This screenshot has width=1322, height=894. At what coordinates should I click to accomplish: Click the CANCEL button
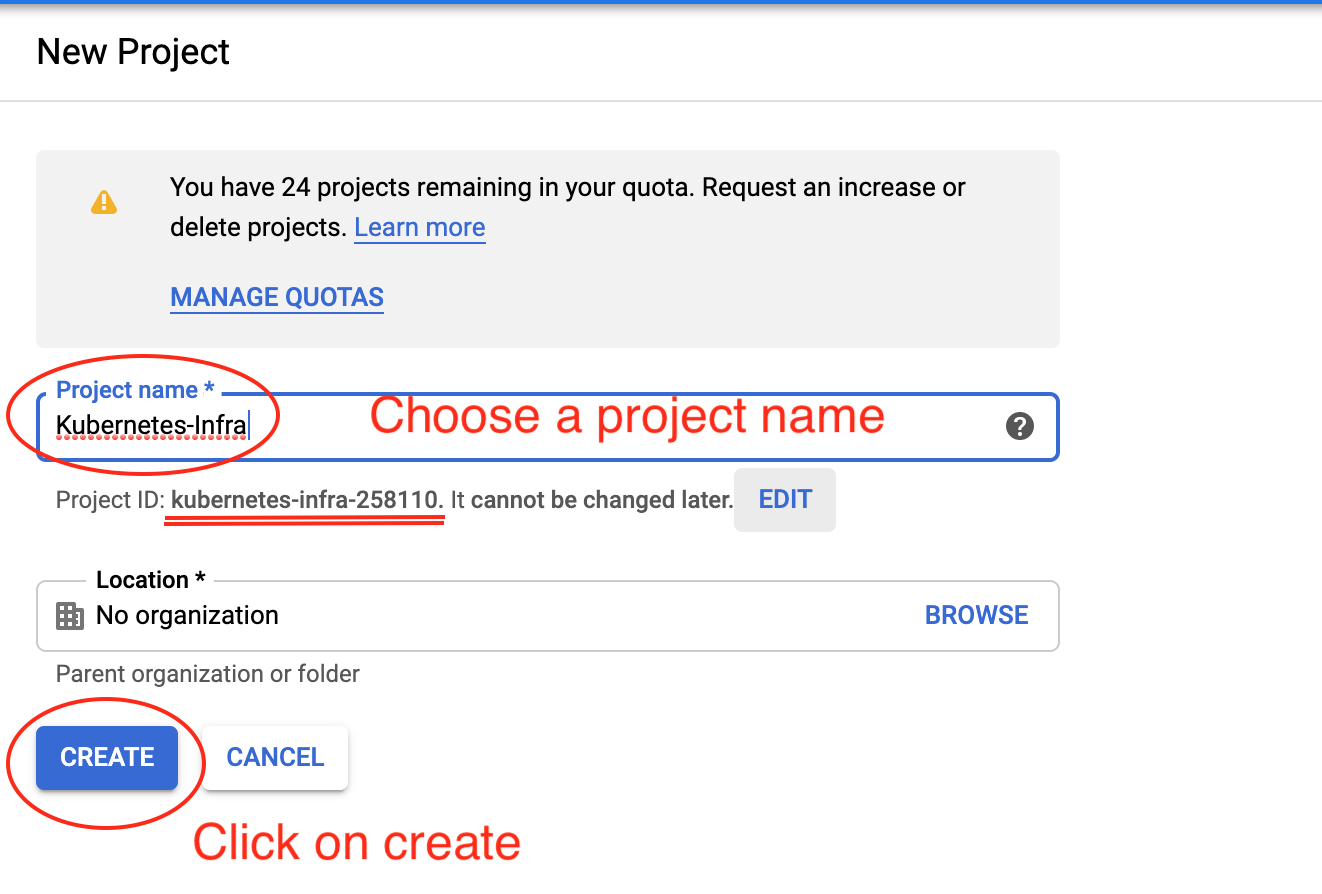[x=275, y=757]
